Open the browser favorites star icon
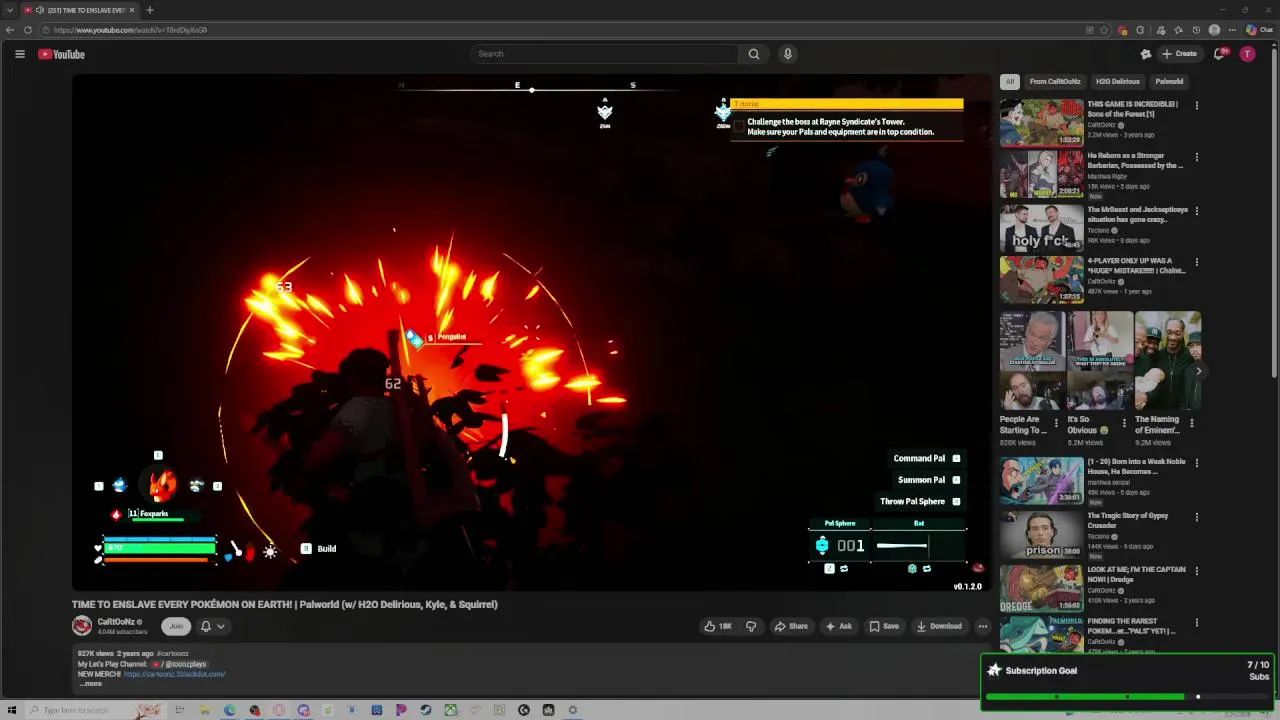 [1178, 30]
